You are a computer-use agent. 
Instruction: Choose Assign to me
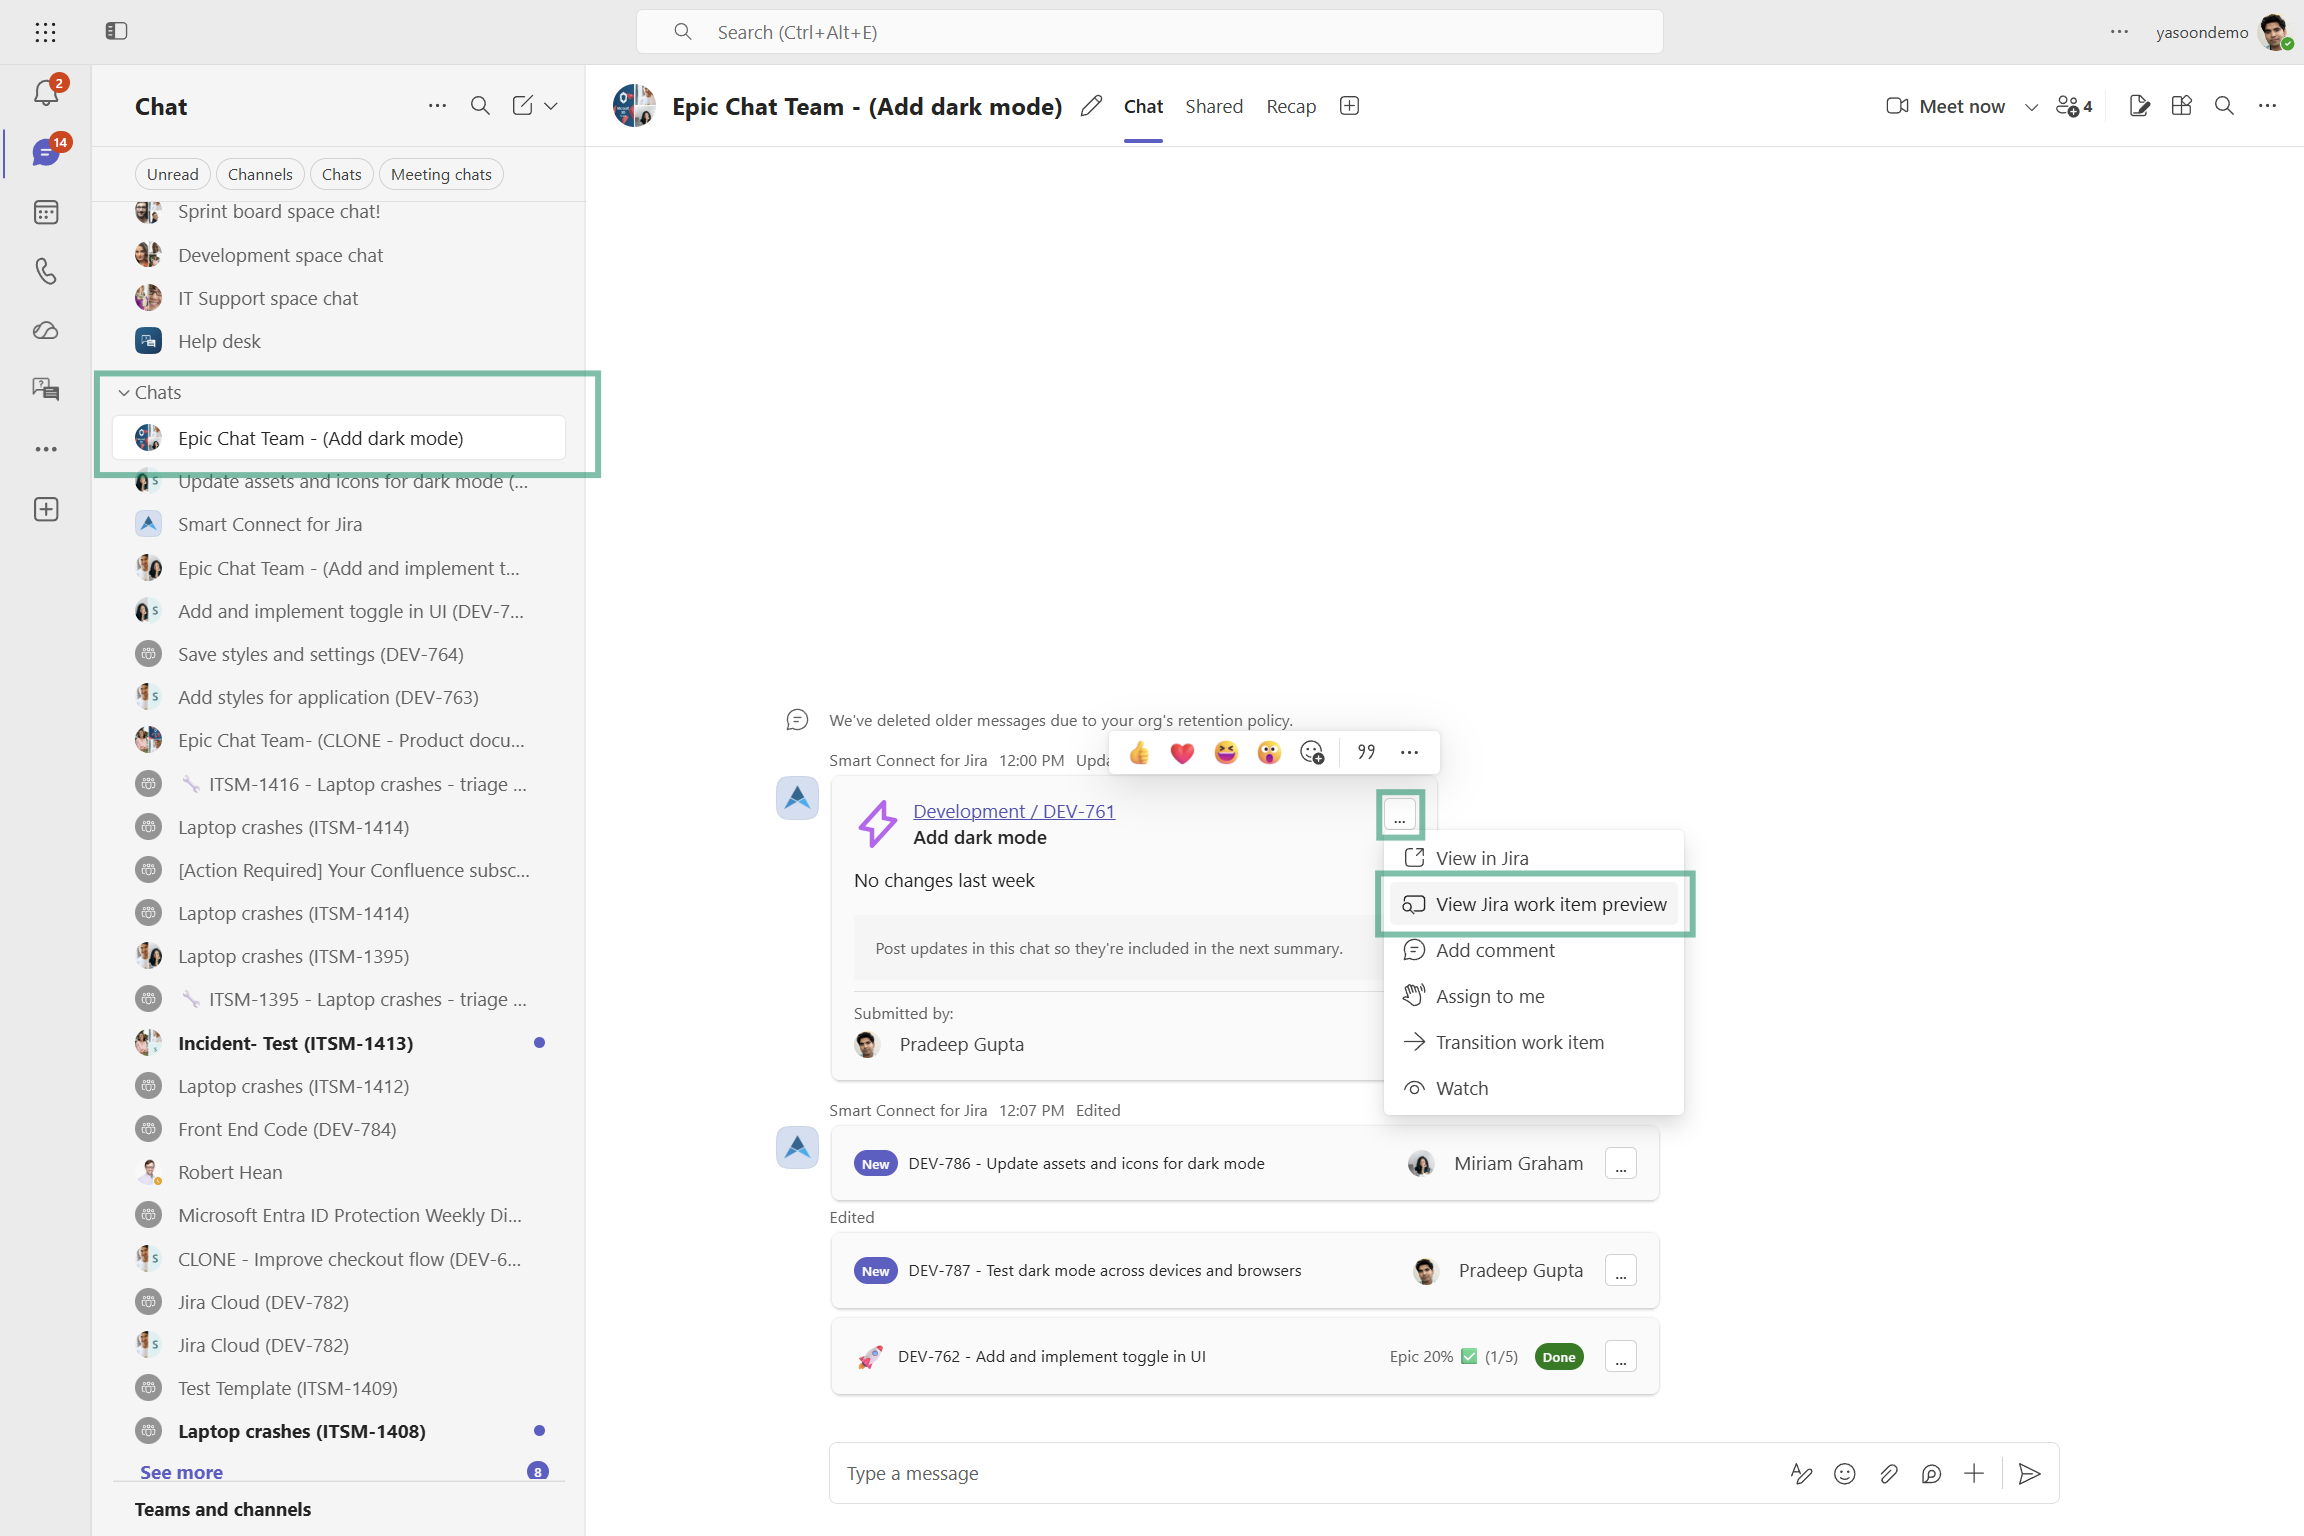(x=1534, y=996)
